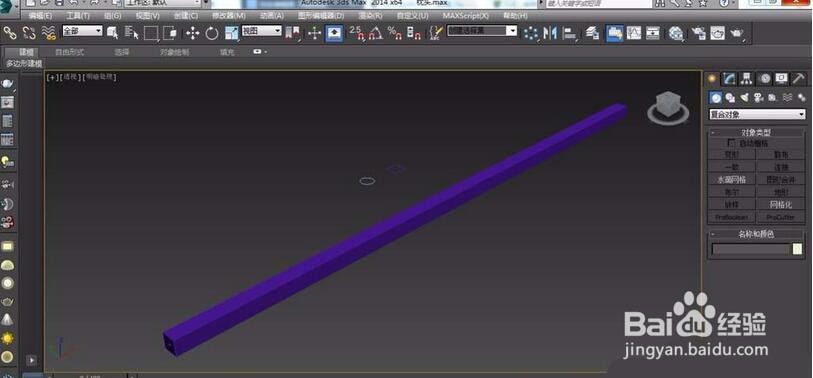Open the Create command panel tab
The height and width of the screenshot is (378, 813).
712,79
